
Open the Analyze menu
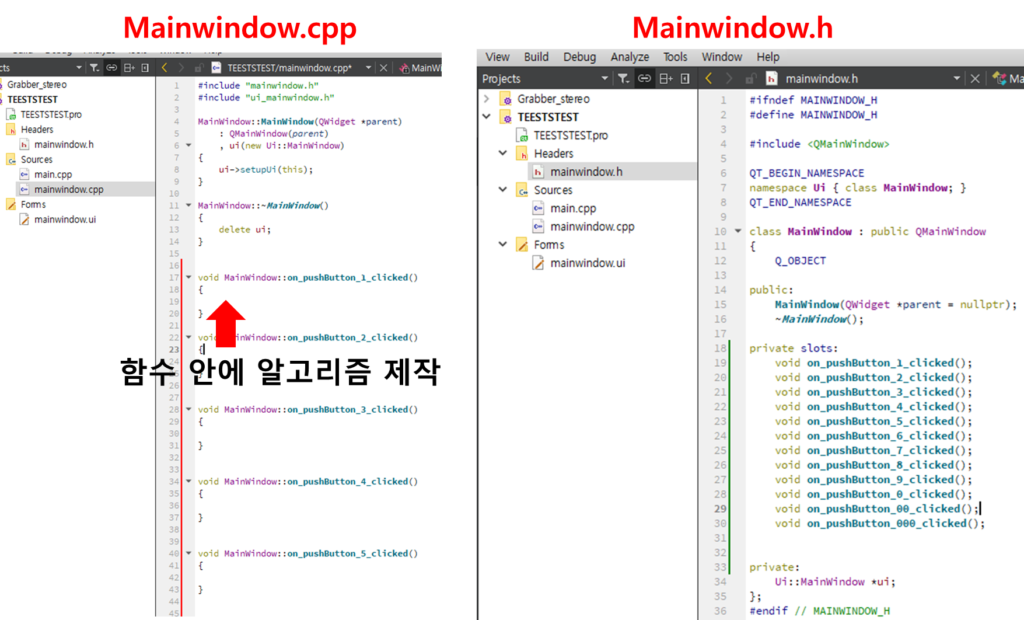[629, 57]
